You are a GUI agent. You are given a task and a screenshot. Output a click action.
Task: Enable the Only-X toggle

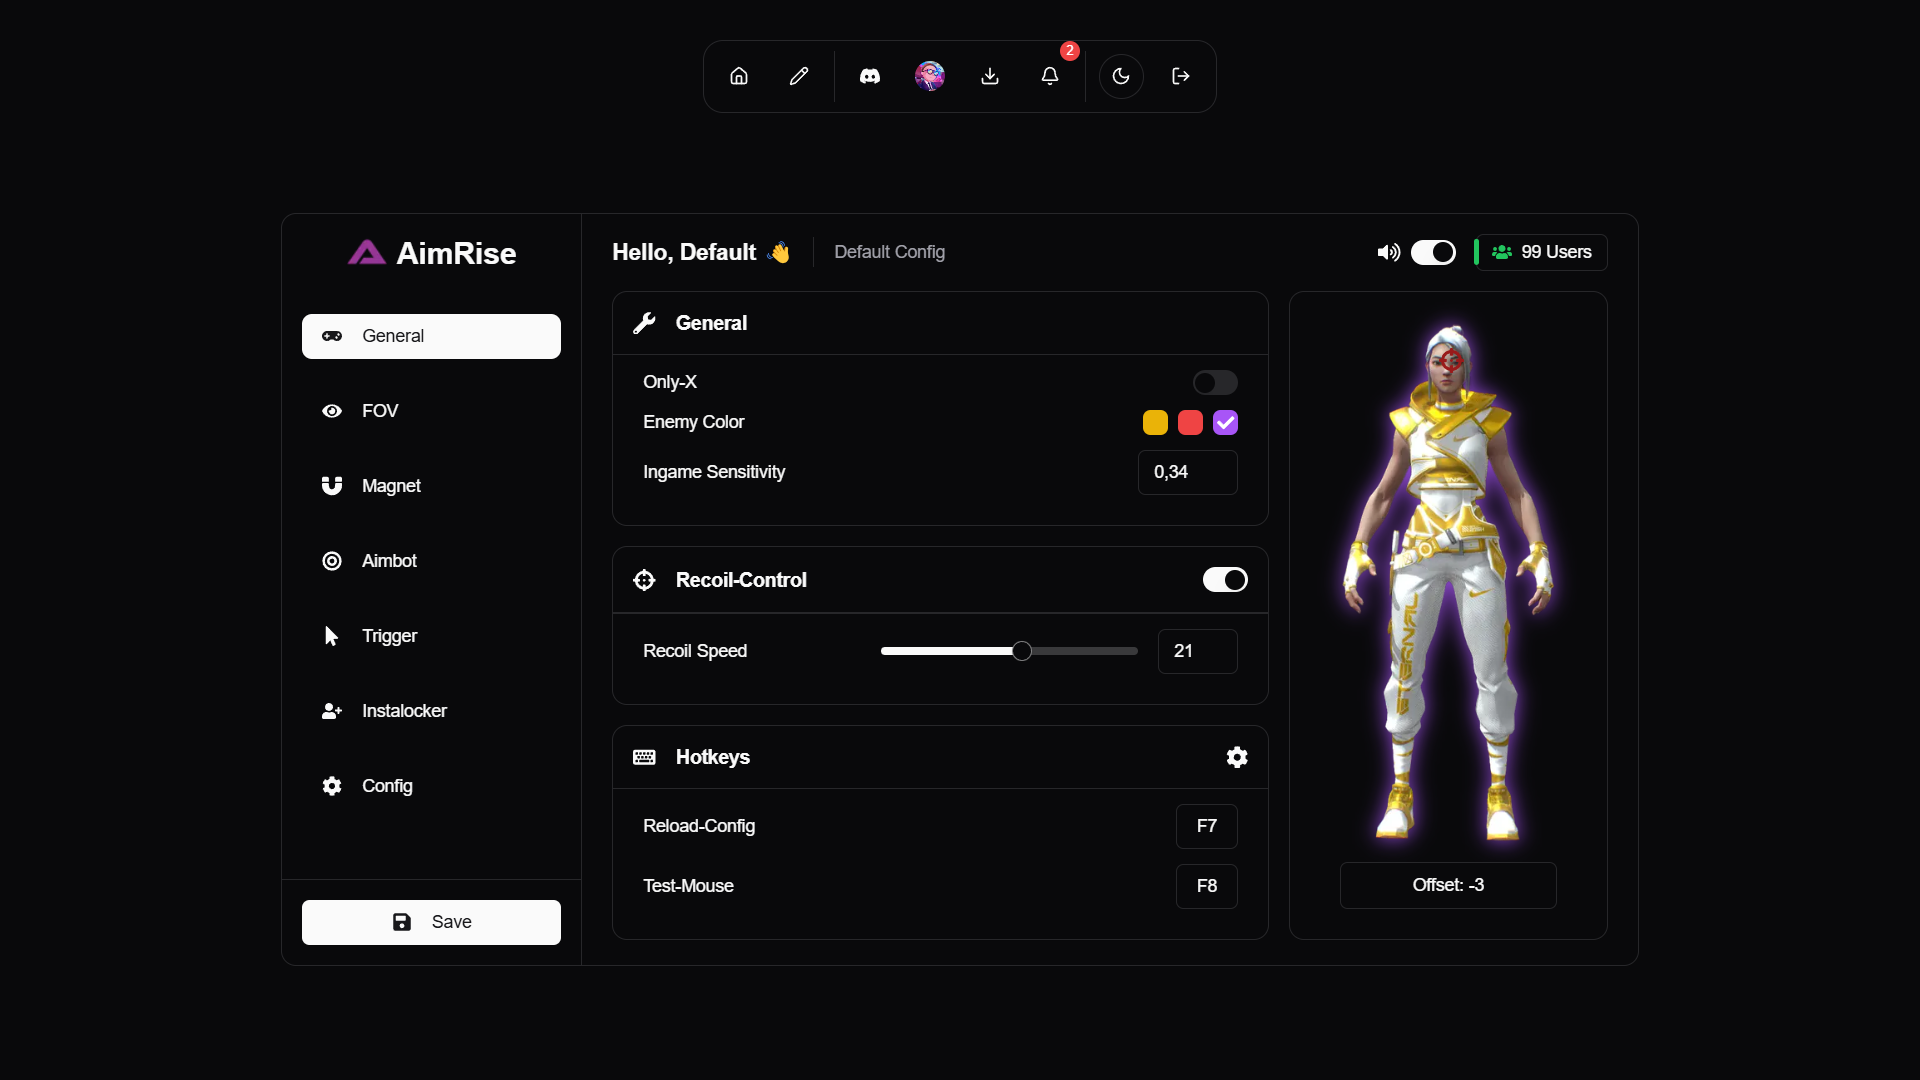tap(1215, 383)
